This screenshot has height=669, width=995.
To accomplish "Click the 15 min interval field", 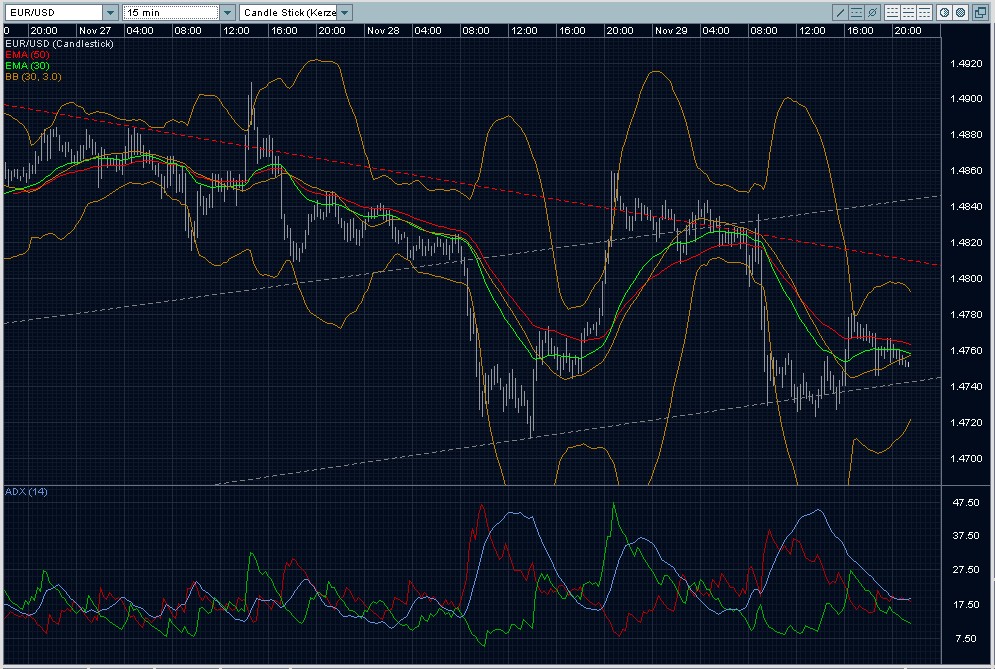I will 171,13.
